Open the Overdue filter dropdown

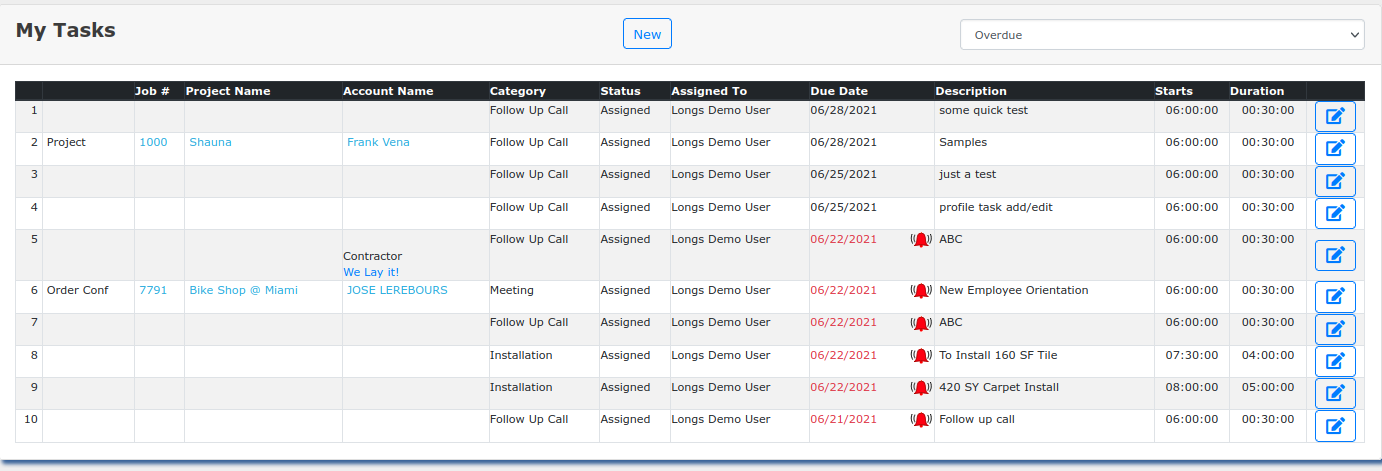1162,35
